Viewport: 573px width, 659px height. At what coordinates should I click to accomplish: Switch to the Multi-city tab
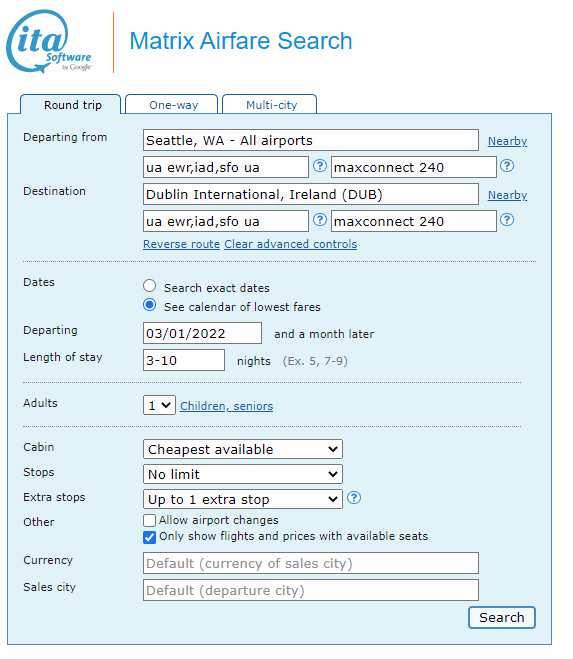click(x=269, y=105)
